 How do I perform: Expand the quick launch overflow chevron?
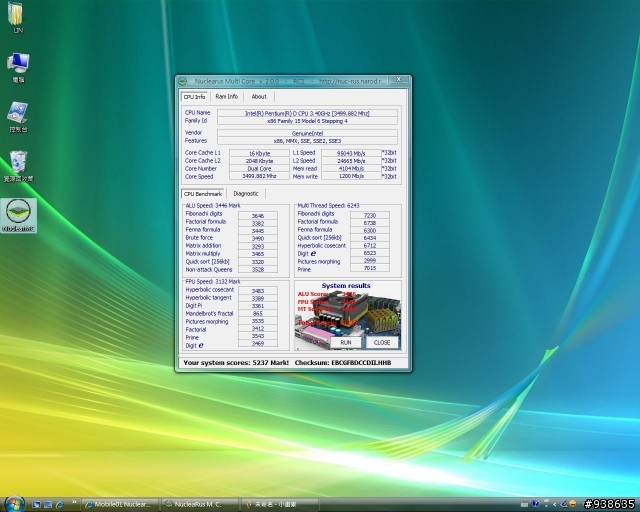pos(74,503)
